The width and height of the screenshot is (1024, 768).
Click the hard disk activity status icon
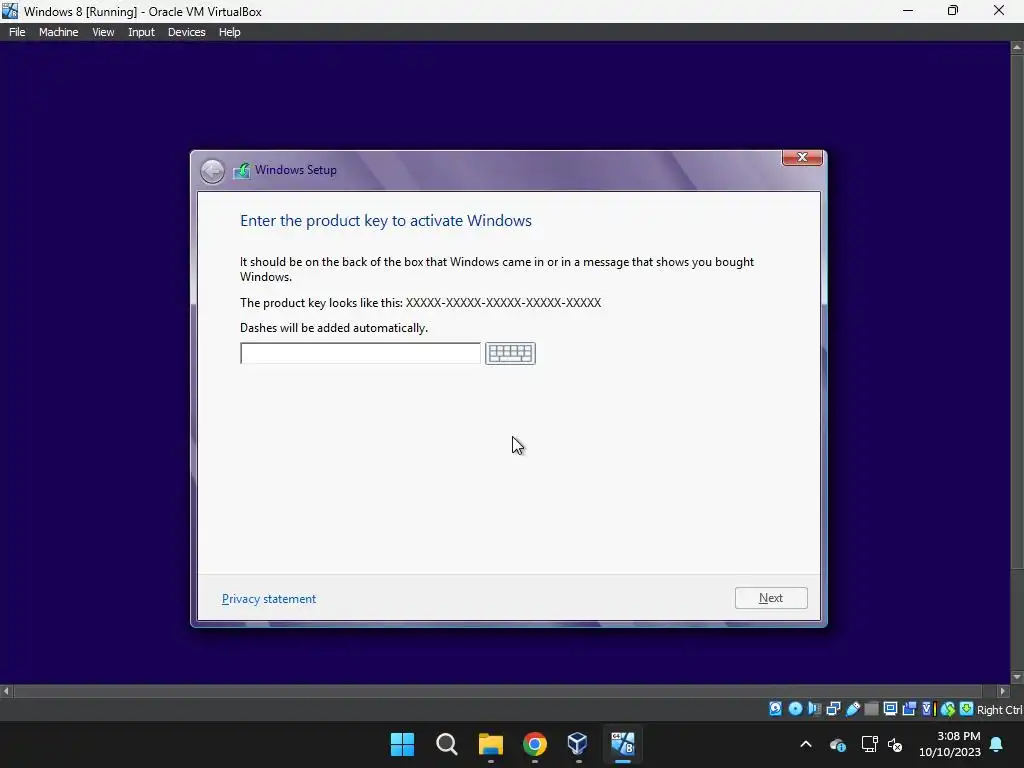point(775,709)
